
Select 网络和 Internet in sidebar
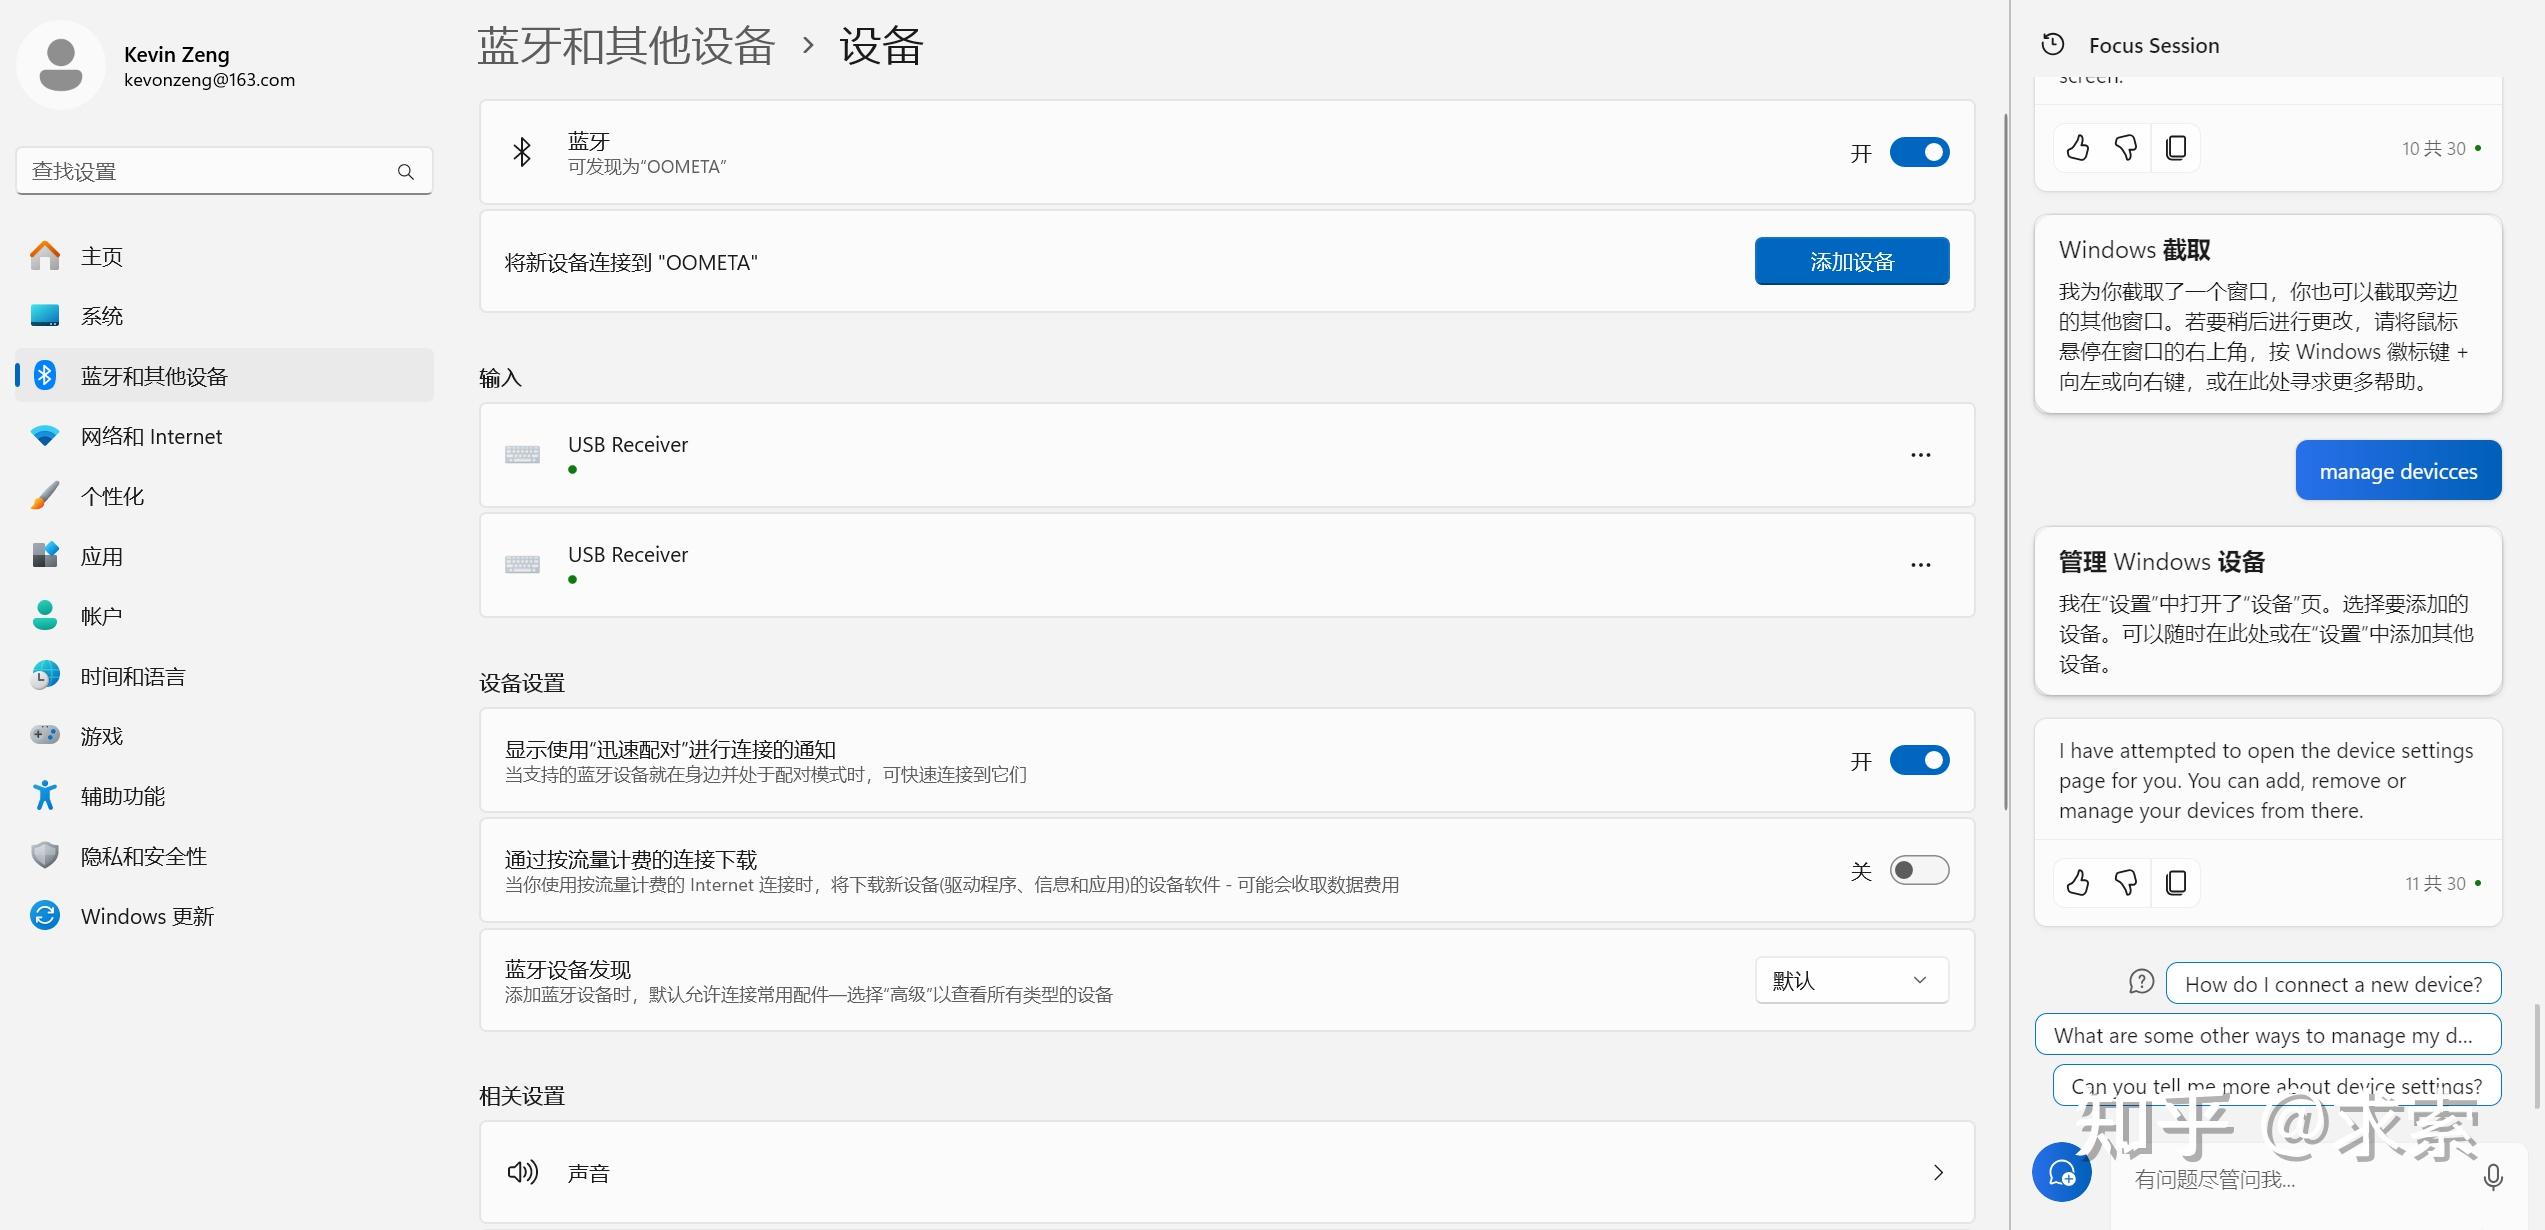coord(152,435)
